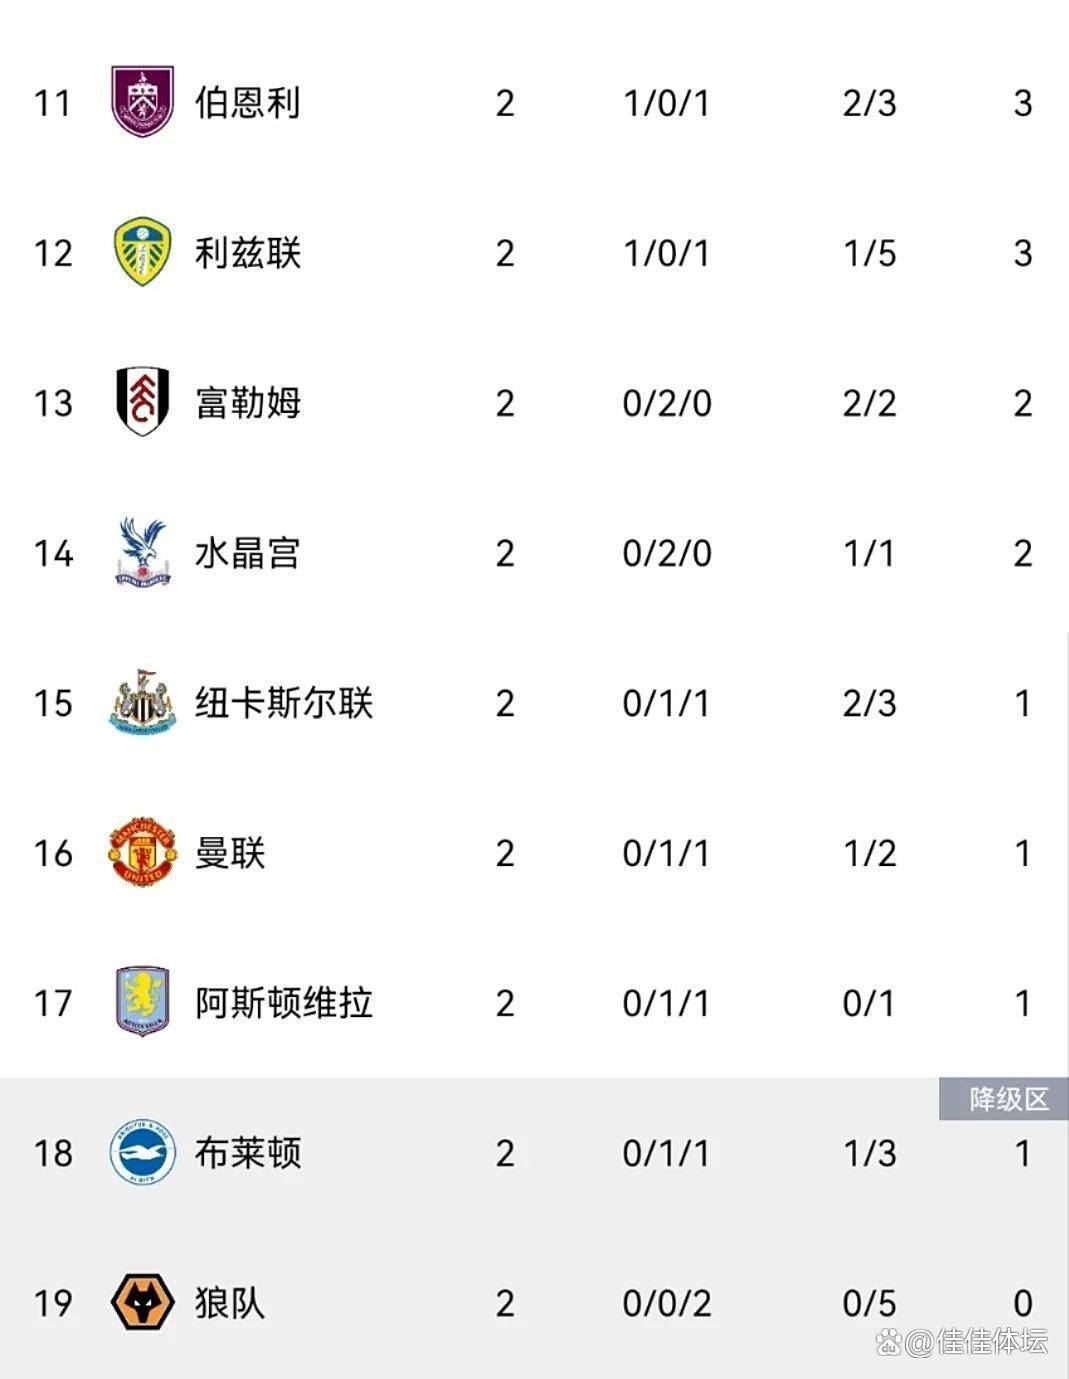Select the 纽卡斯尔联 team name
Viewport: 1069px width, 1379px height.
284,703
